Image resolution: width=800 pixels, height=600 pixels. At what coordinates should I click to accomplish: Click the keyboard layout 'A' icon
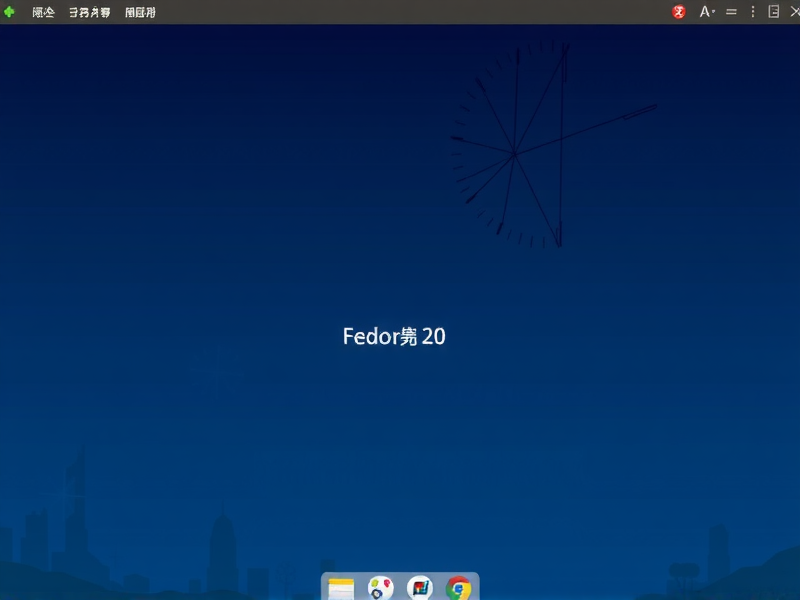pos(703,11)
